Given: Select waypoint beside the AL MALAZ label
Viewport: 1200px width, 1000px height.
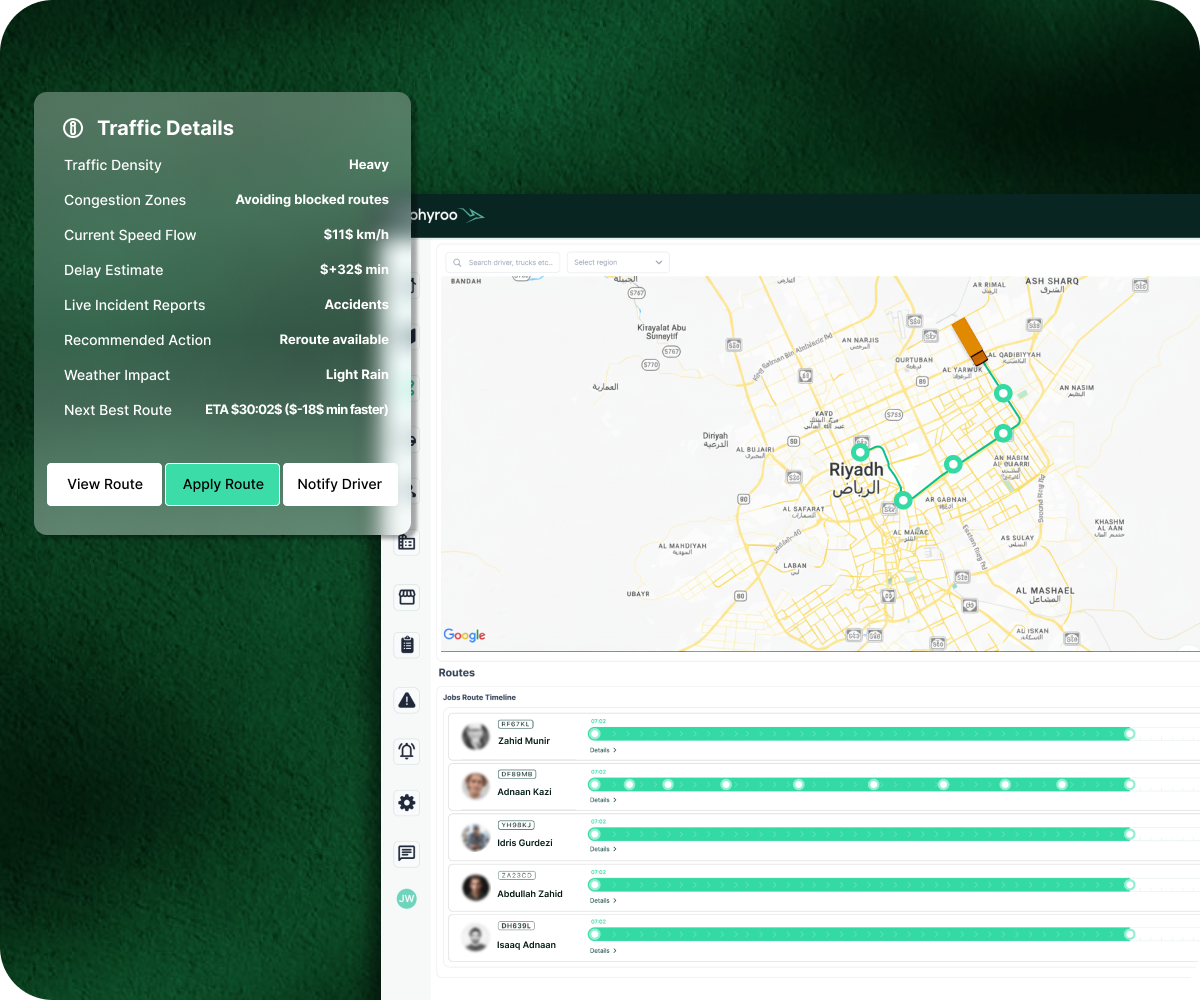Looking at the screenshot, I should tap(903, 500).
